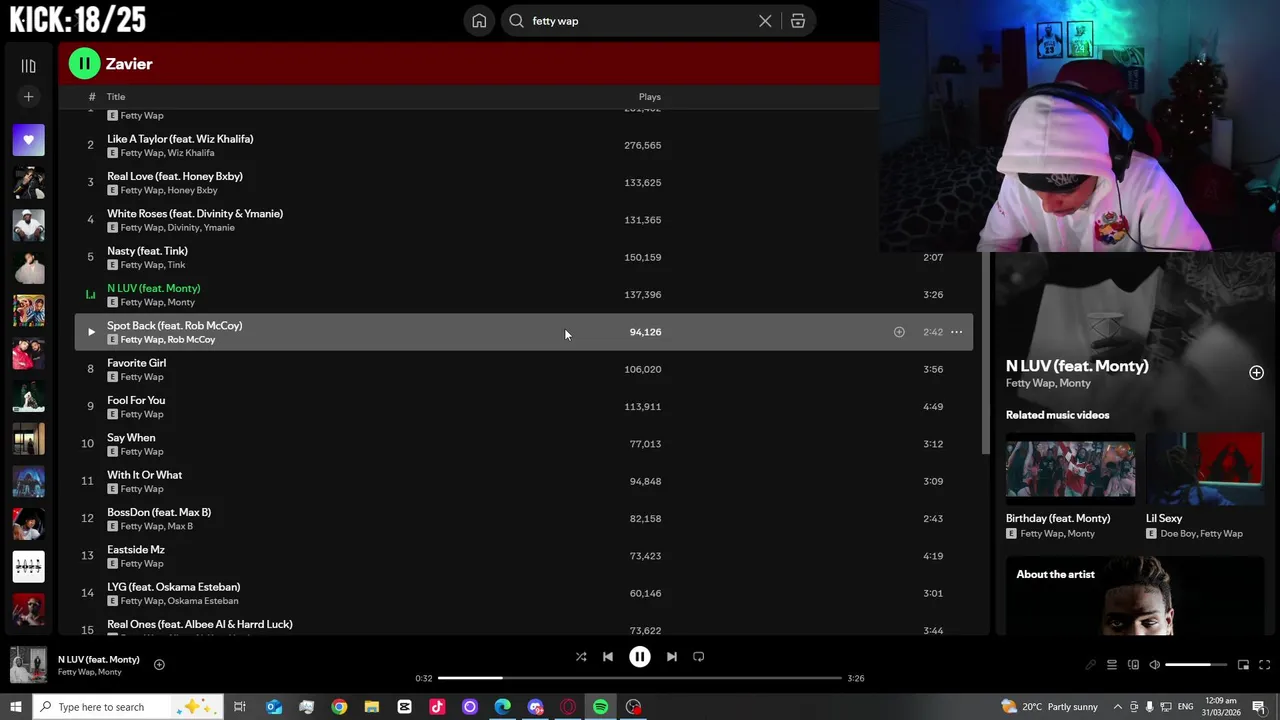Click taskbar 'Type here to search' box
The image size is (1280, 720).
click(128, 707)
